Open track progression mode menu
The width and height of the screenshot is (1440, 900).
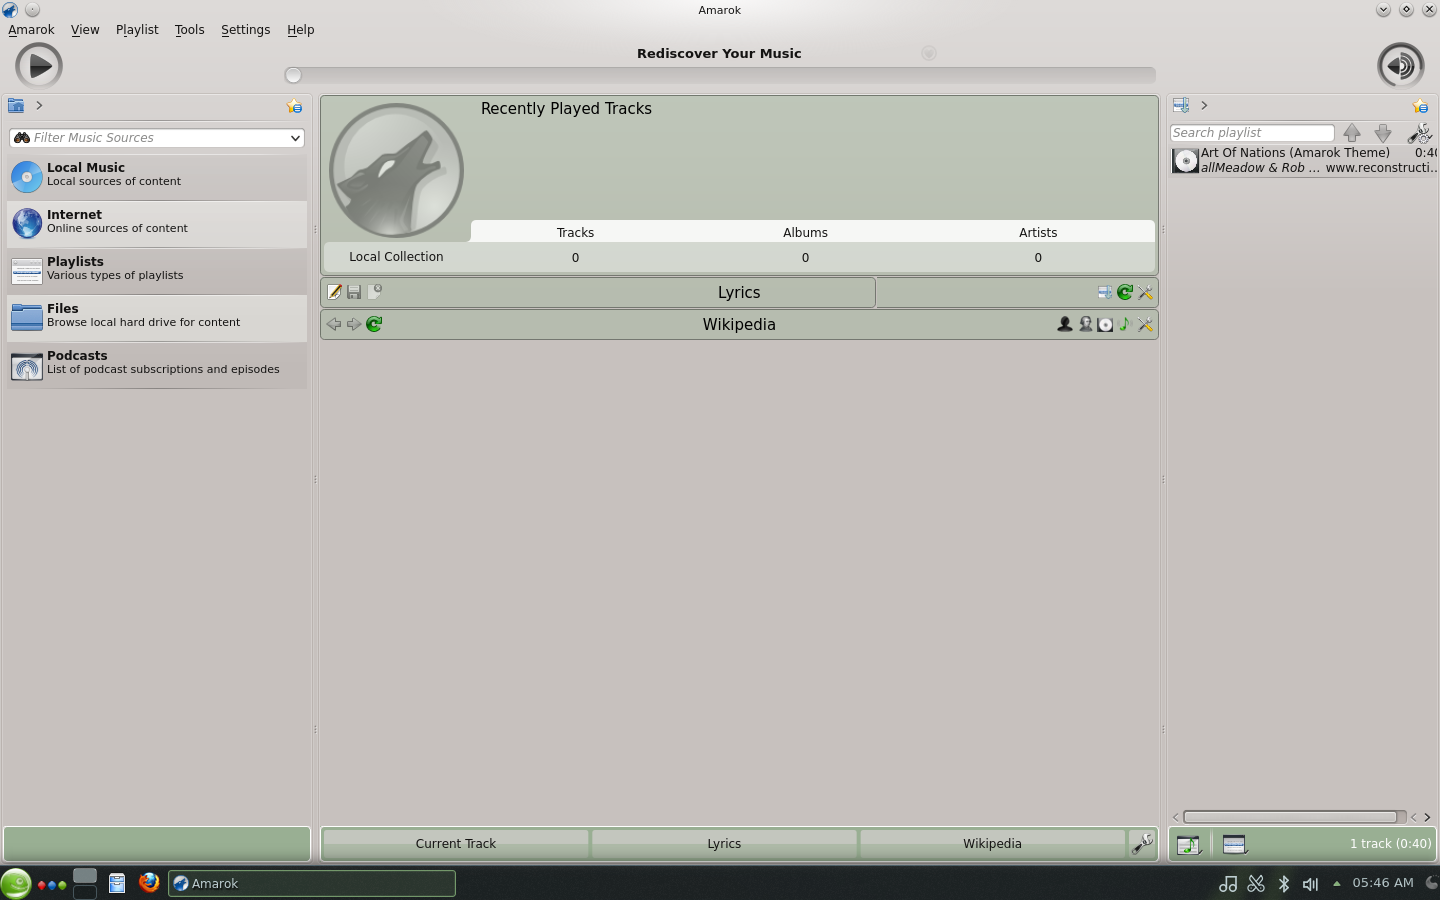1189,845
